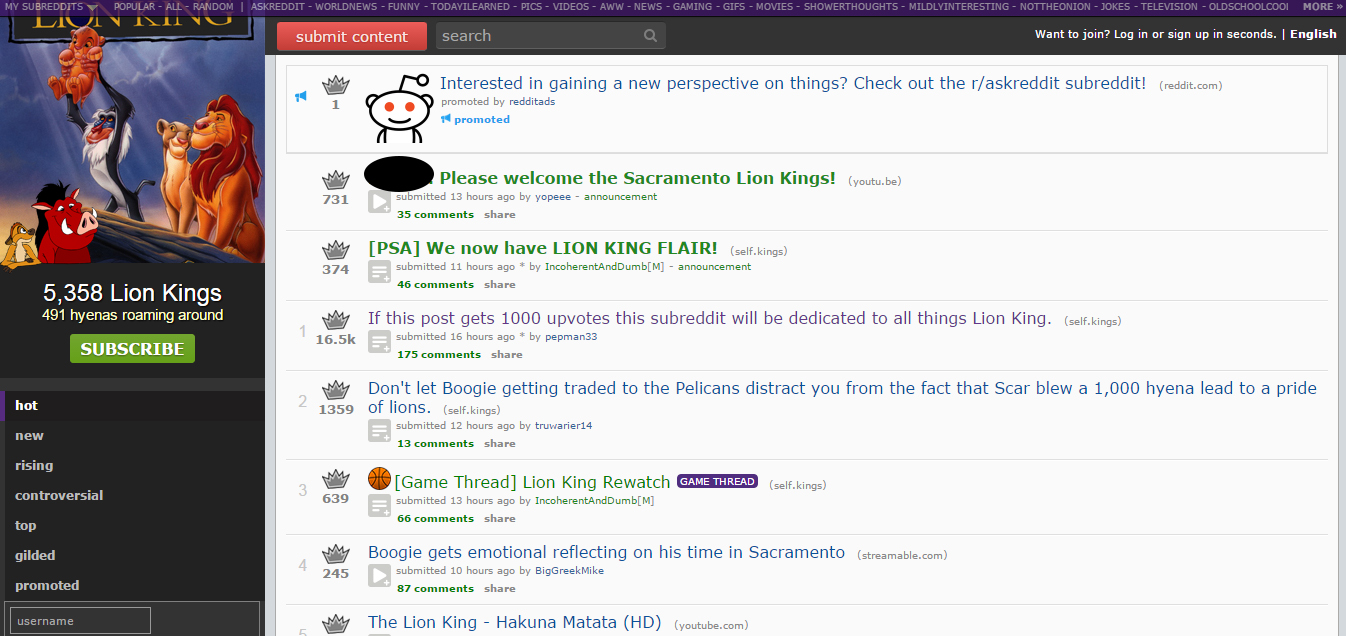Screen dimensions: 1346x636
Task: Click basketball icon beside Game Thread post
Action: click(379, 479)
